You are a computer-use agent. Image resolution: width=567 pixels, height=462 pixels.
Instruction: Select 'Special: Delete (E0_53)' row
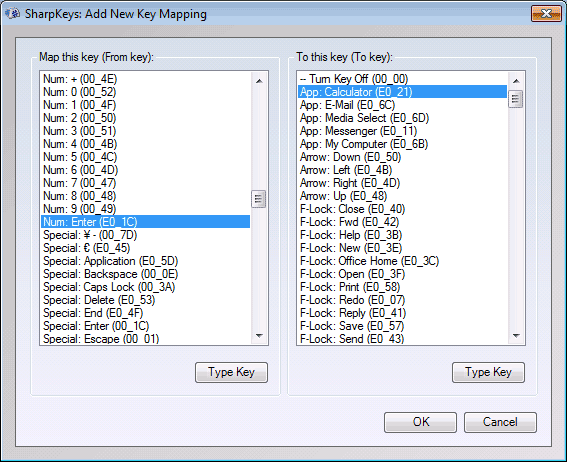(x=146, y=300)
